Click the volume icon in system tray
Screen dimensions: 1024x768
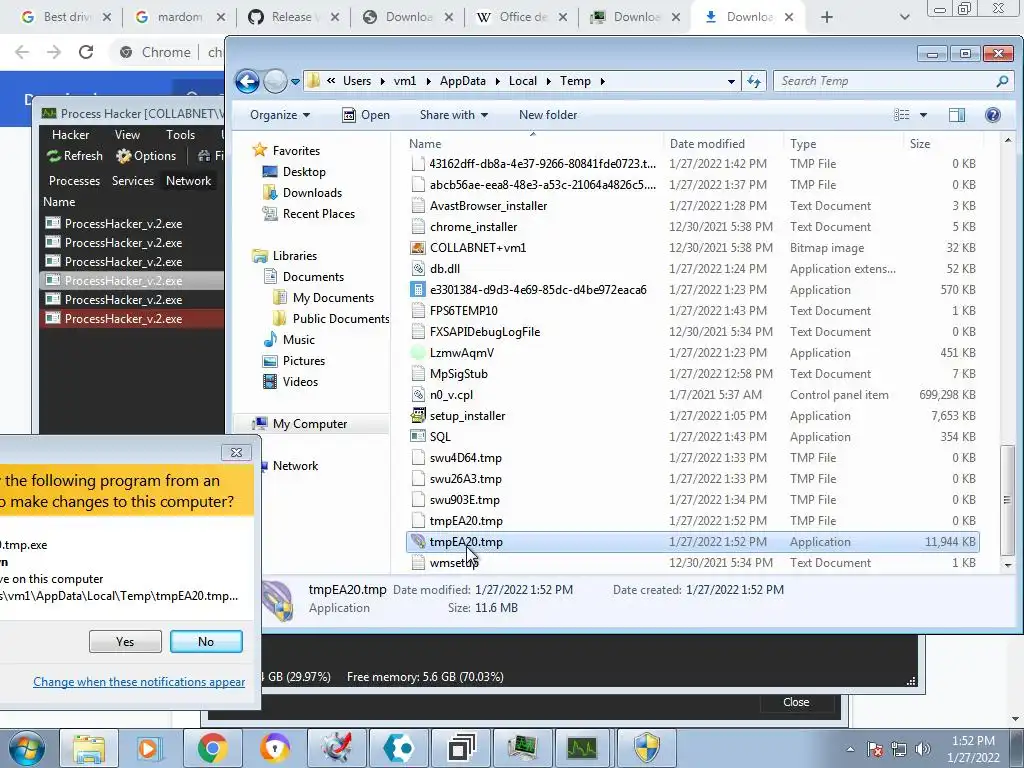coord(922,749)
